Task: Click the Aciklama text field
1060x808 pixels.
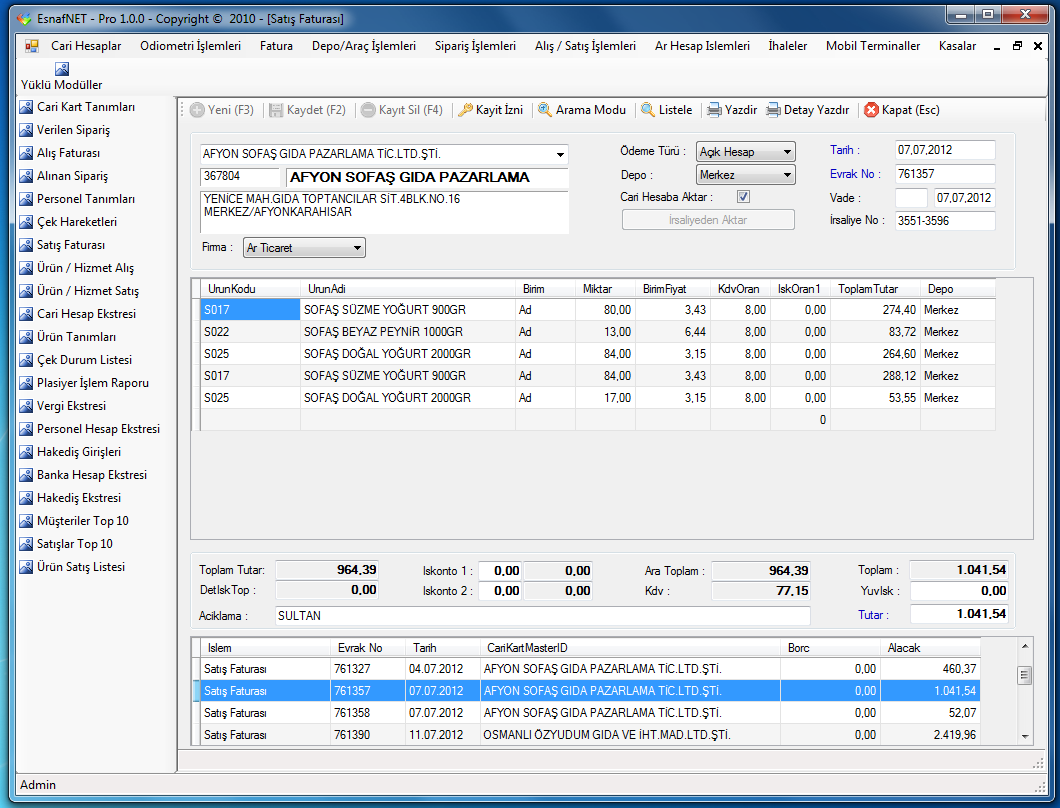Action: tap(542, 616)
